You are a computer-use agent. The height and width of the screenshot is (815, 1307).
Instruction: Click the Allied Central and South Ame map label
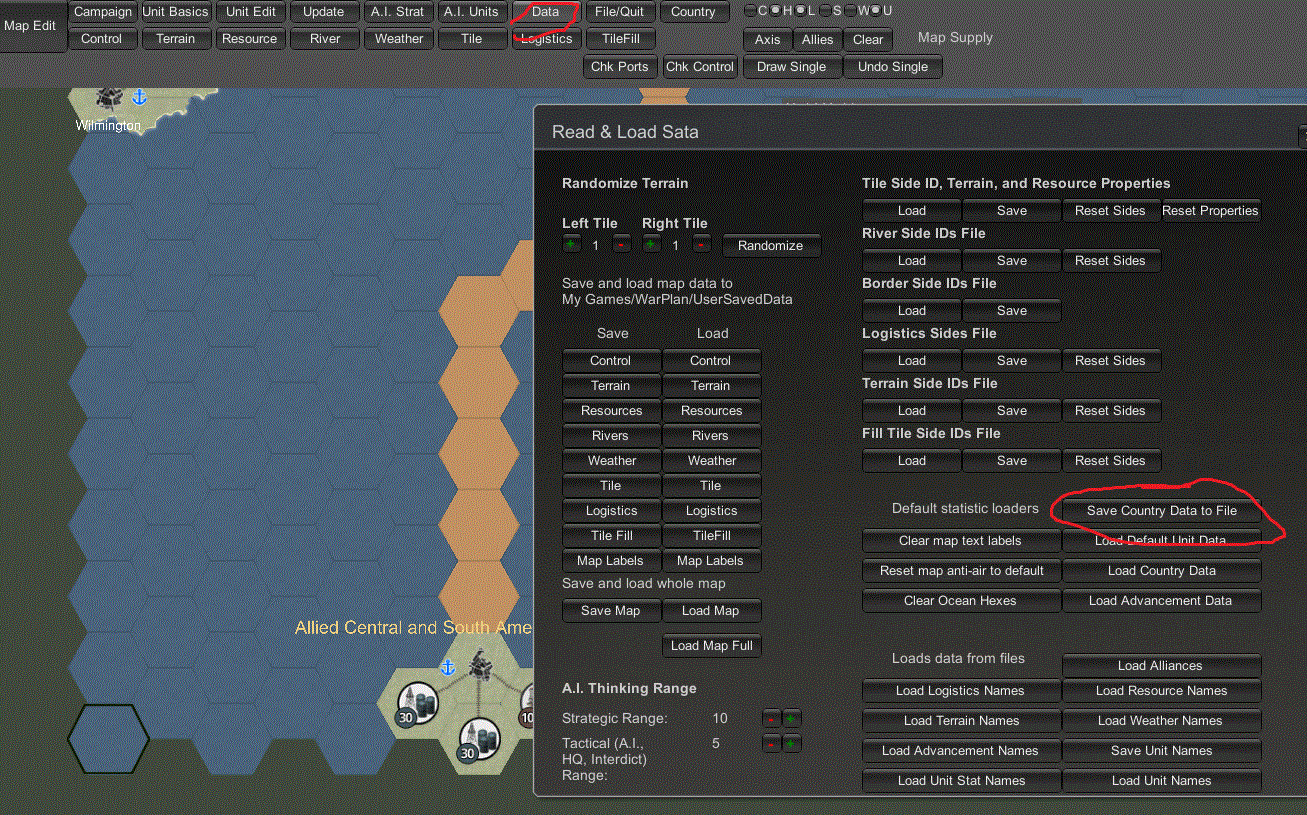coord(414,628)
